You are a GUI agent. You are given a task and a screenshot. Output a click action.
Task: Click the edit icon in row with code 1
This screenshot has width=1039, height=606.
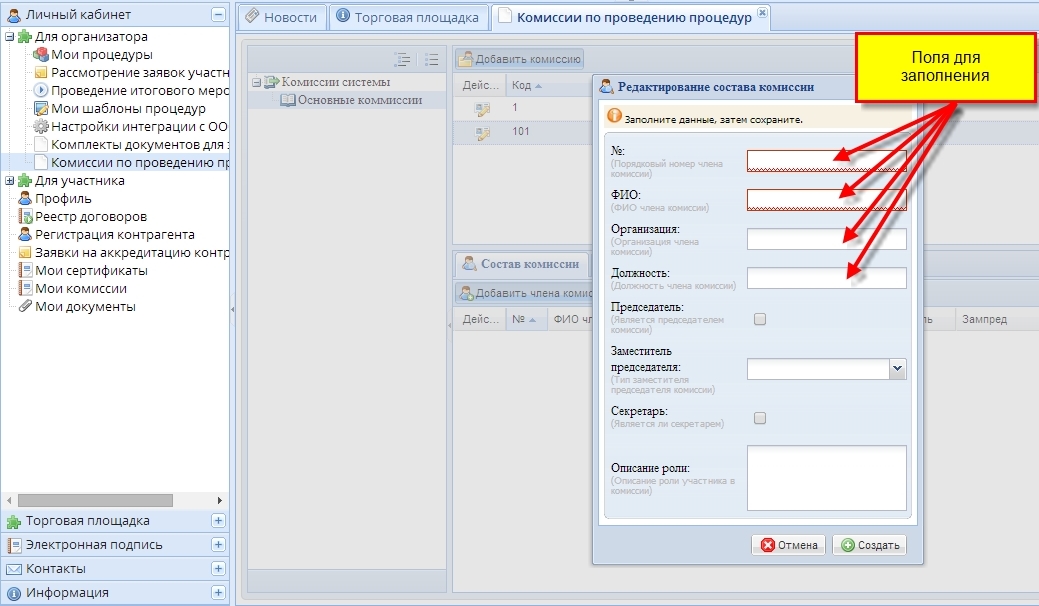click(482, 108)
